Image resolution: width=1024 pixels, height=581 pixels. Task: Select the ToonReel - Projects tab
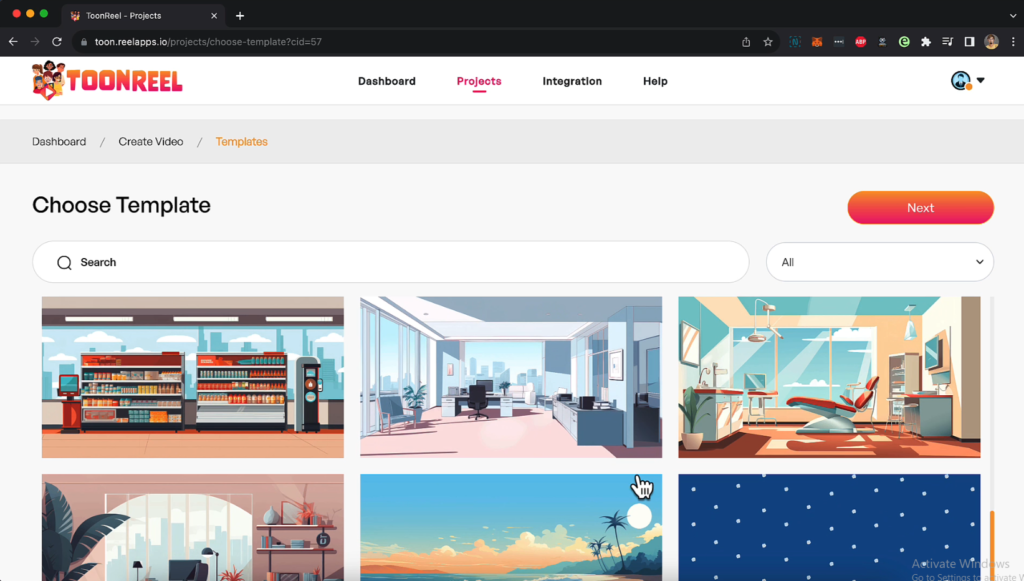143,16
